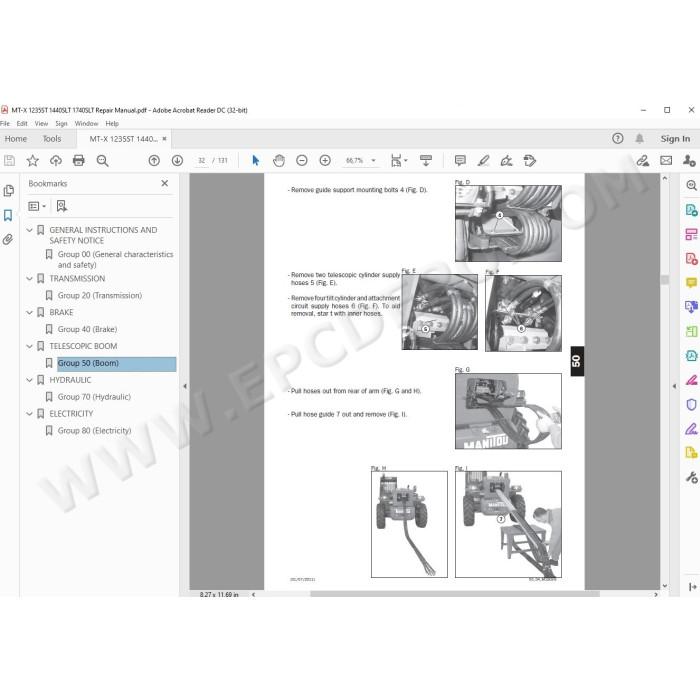Click the vertical scrollbar thumb
Viewport: 700px width, 700px height.
(665, 279)
